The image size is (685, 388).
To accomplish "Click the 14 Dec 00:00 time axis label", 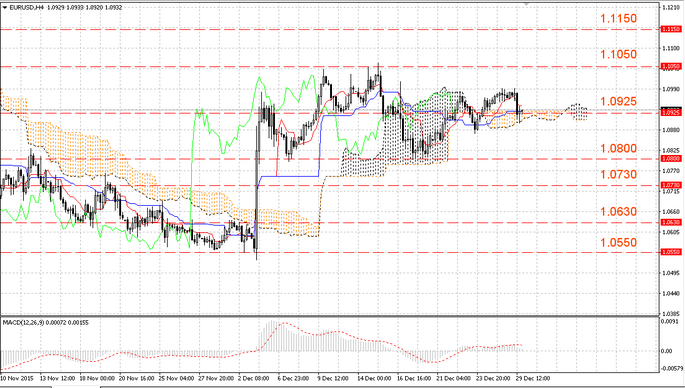I will click(374, 378).
